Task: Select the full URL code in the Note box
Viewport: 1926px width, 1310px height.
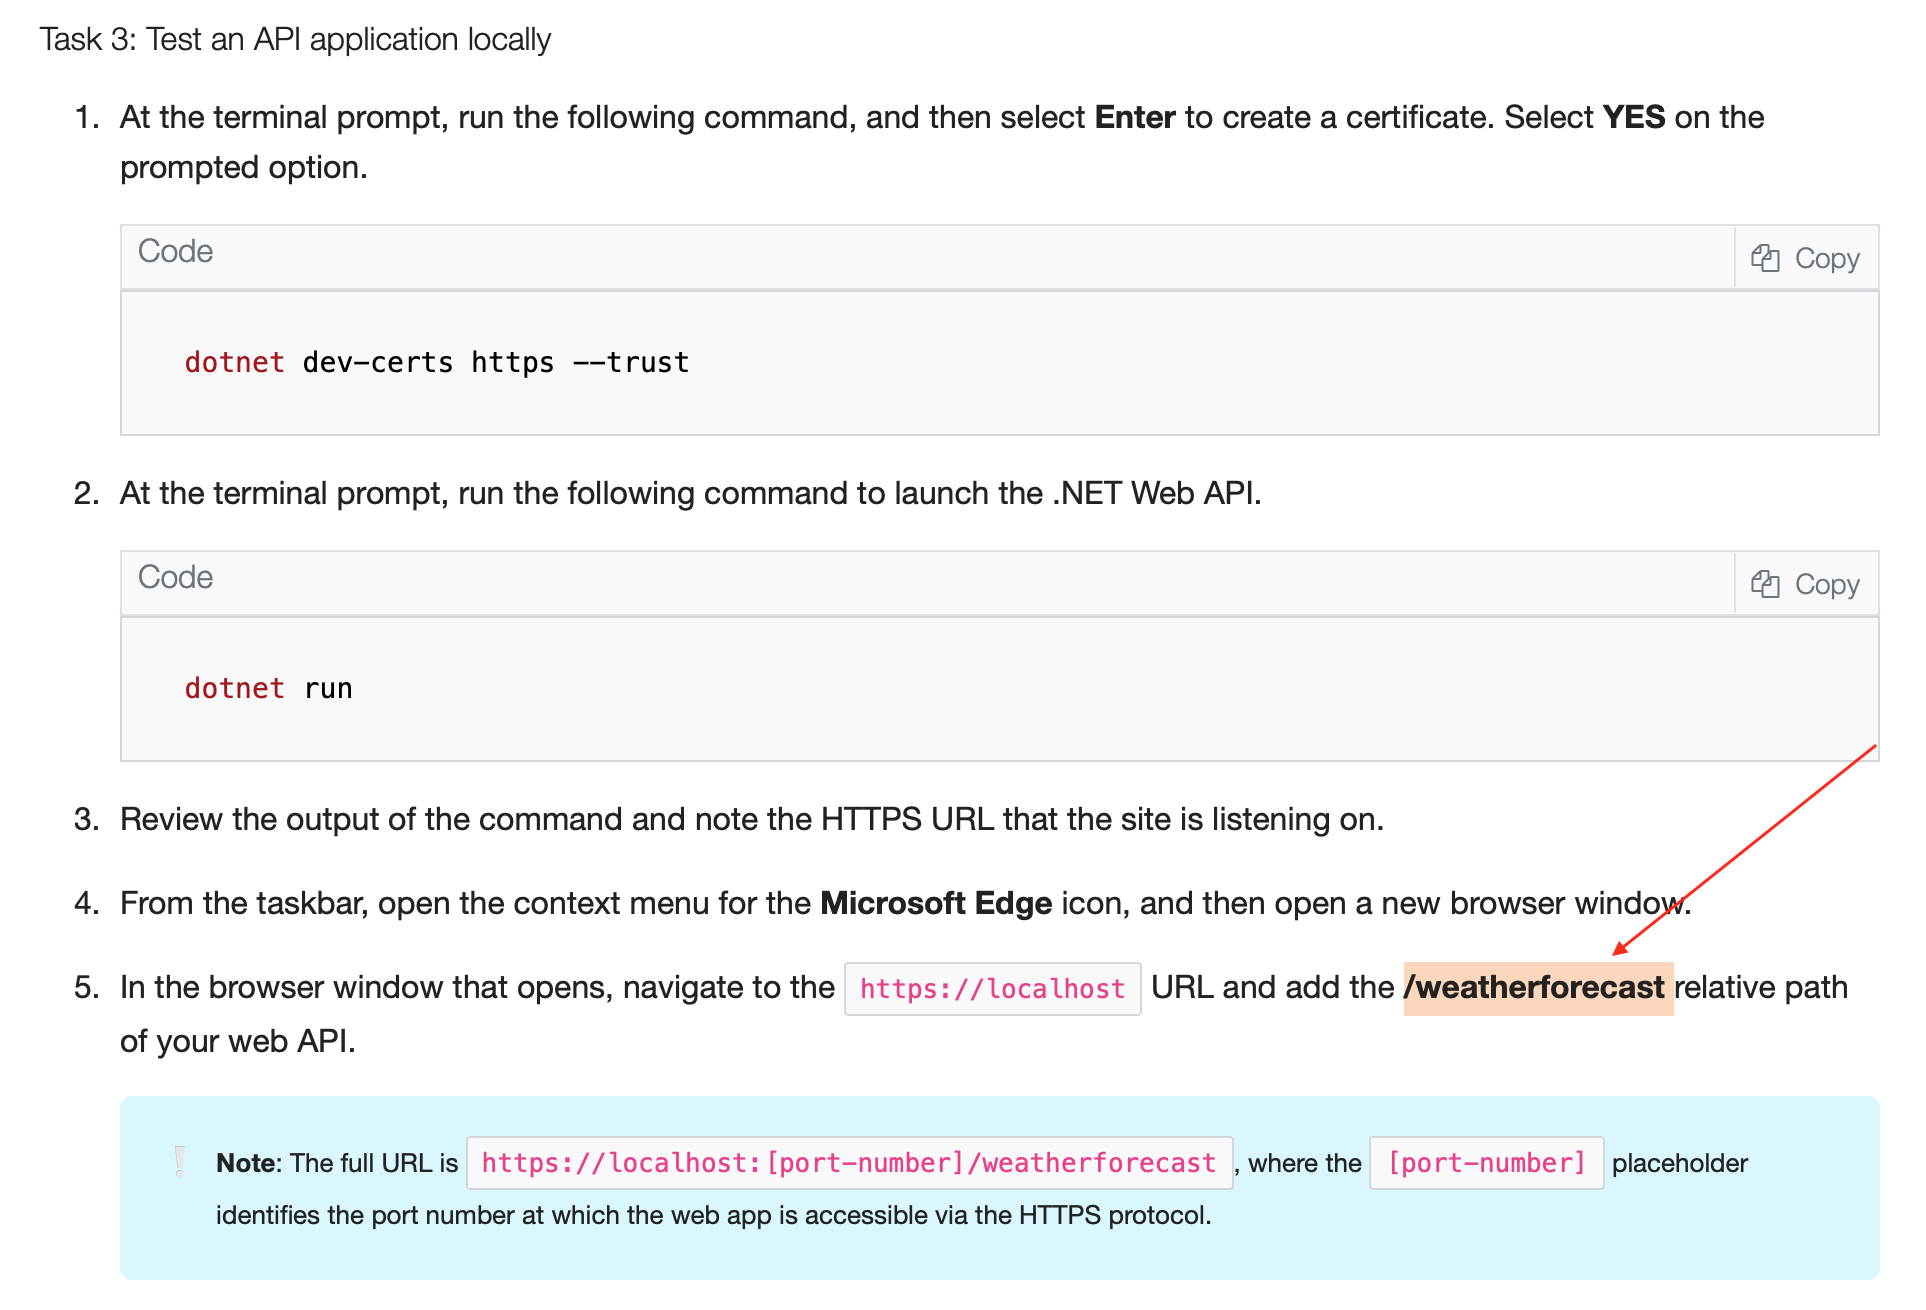Action: 848,1163
